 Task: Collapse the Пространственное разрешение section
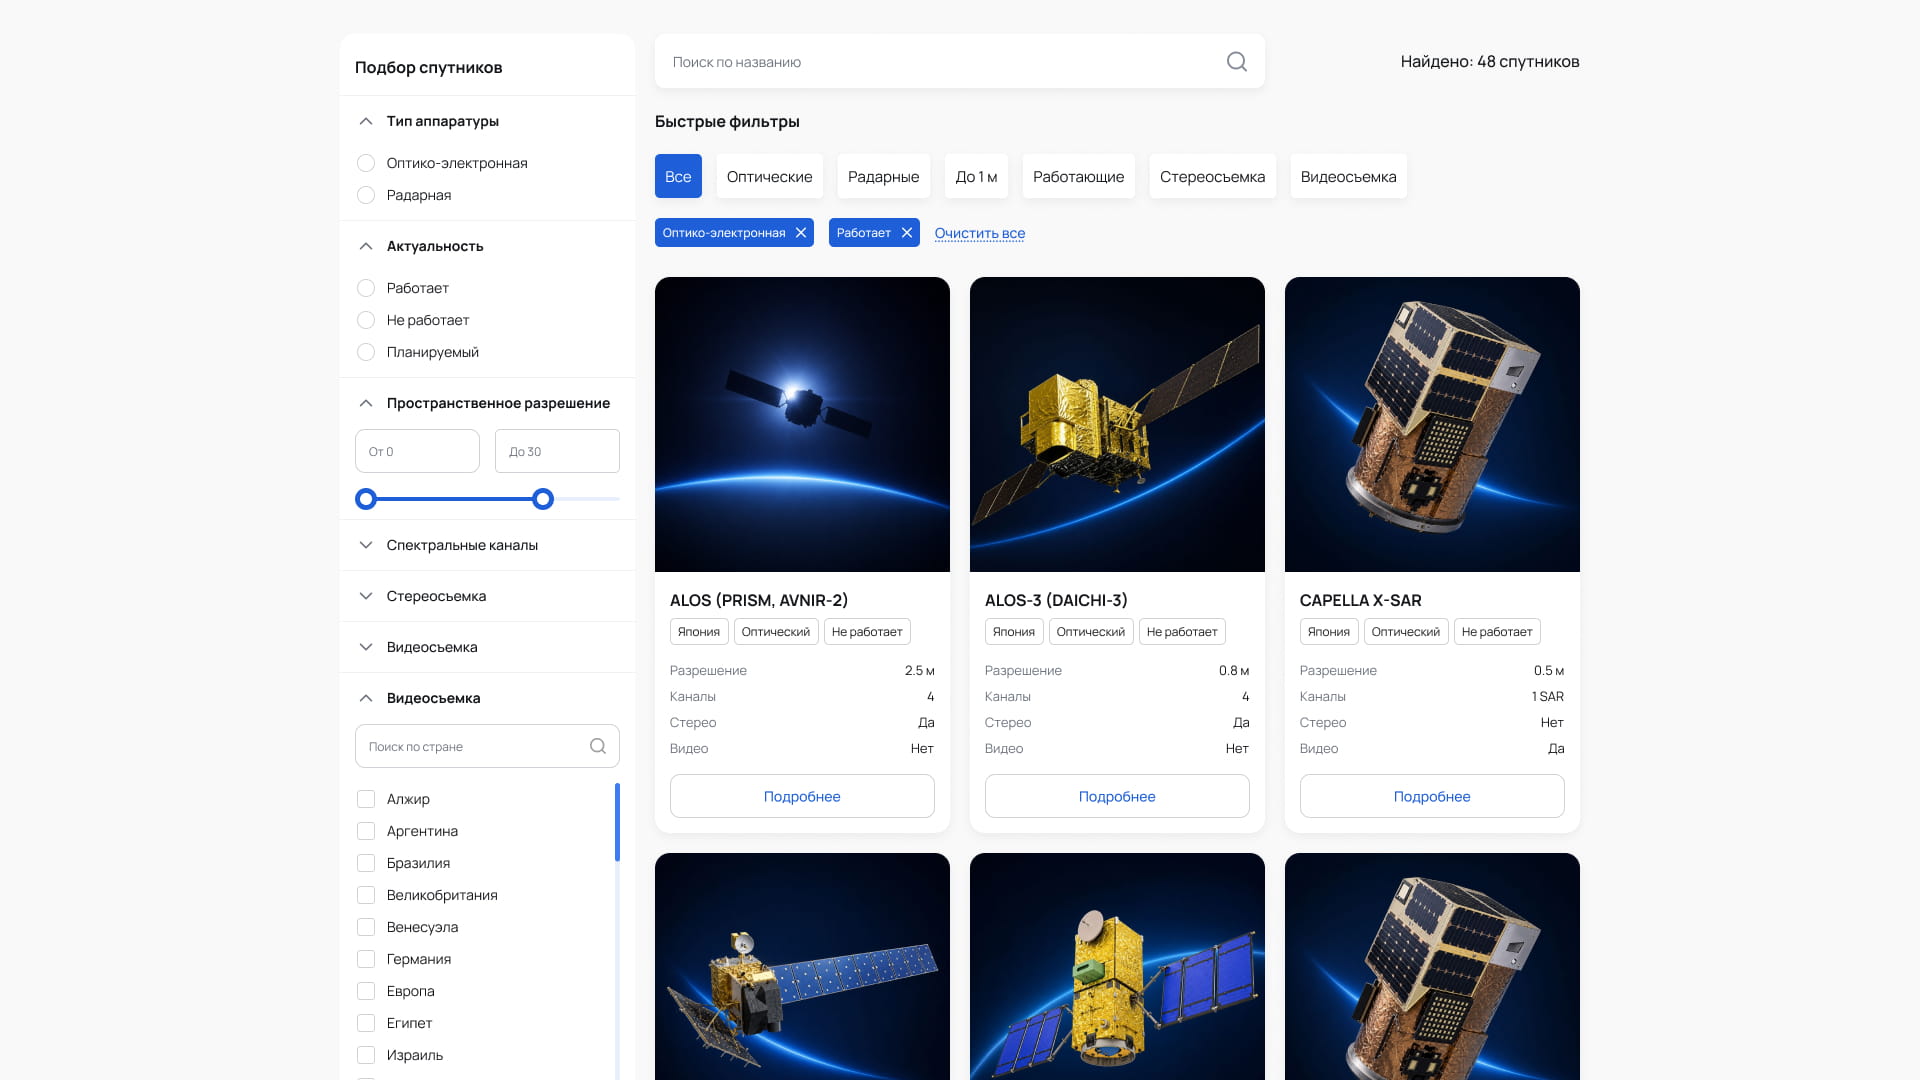[x=366, y=403]
